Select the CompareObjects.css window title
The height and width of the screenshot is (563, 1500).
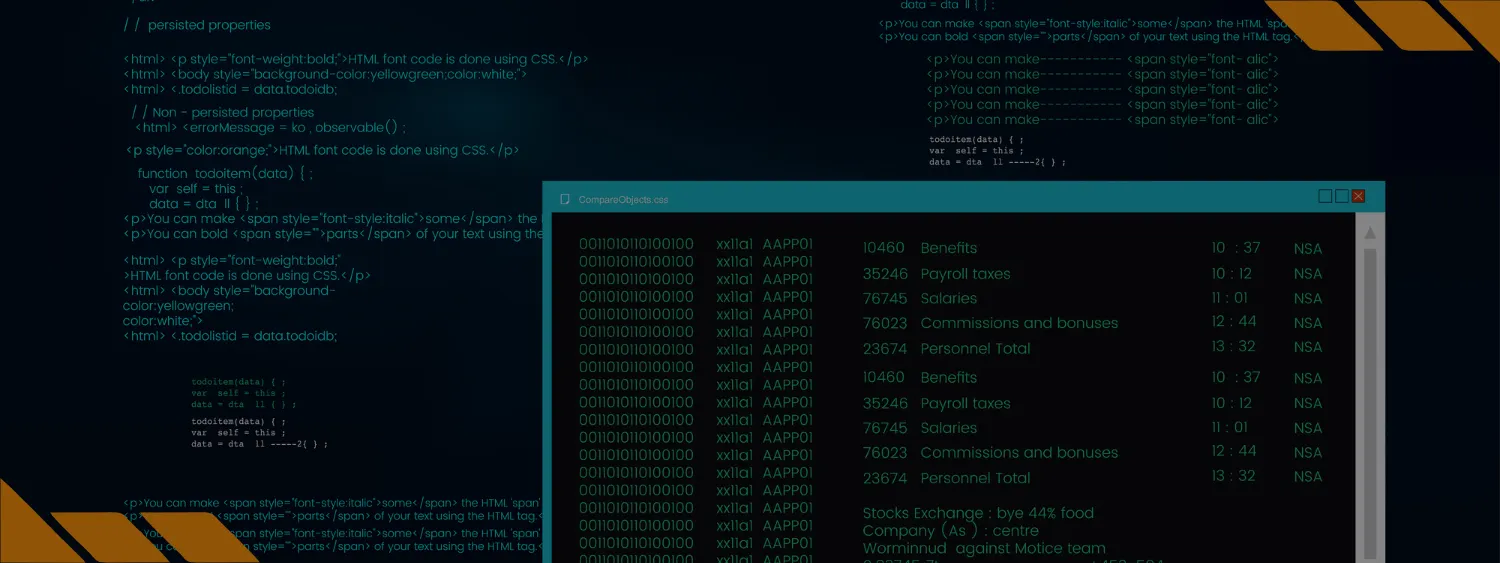623,200
